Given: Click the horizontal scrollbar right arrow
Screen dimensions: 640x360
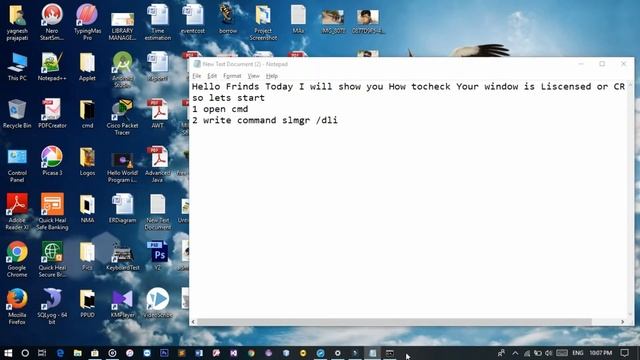Looking at the screenshot, I should coord(622,322).
